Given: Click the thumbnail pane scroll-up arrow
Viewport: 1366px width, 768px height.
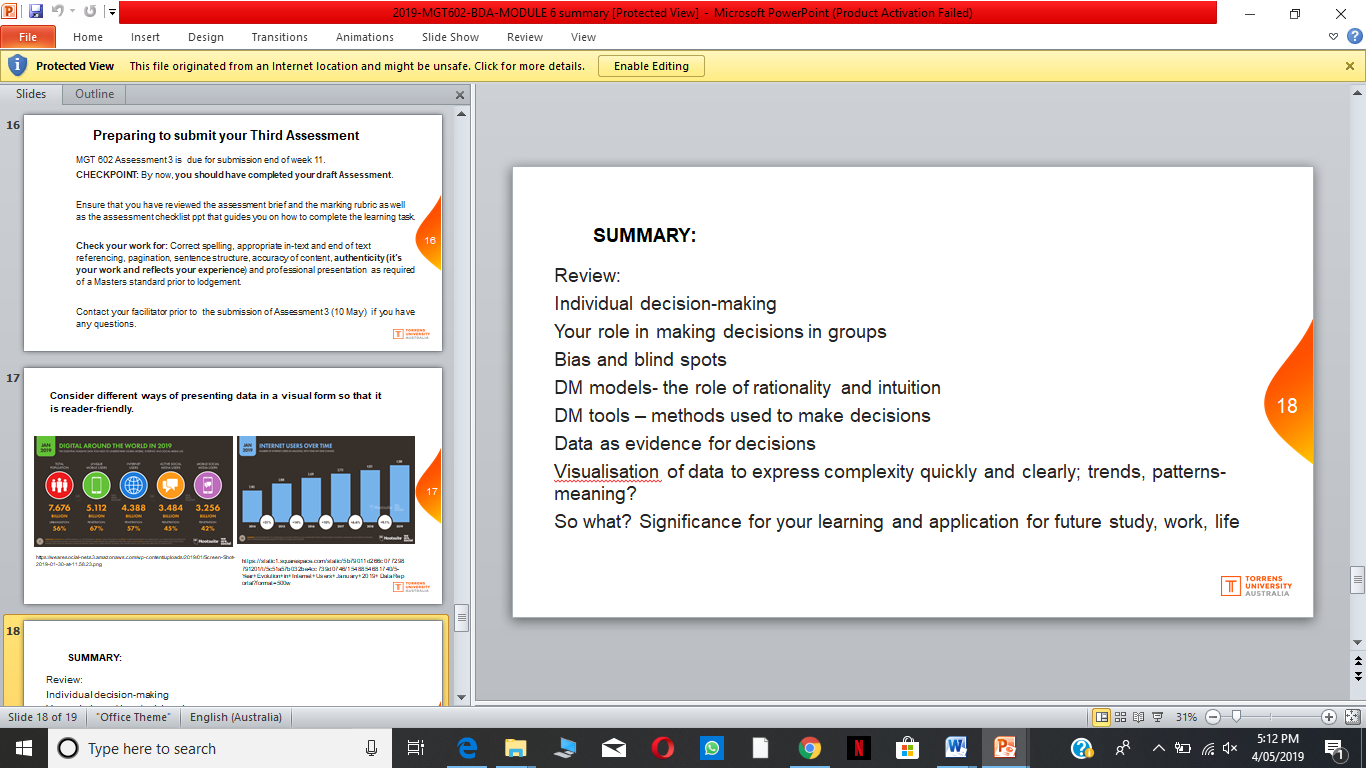Looking at the screenshot, I should pyautogui.click(x=461, y=115).
